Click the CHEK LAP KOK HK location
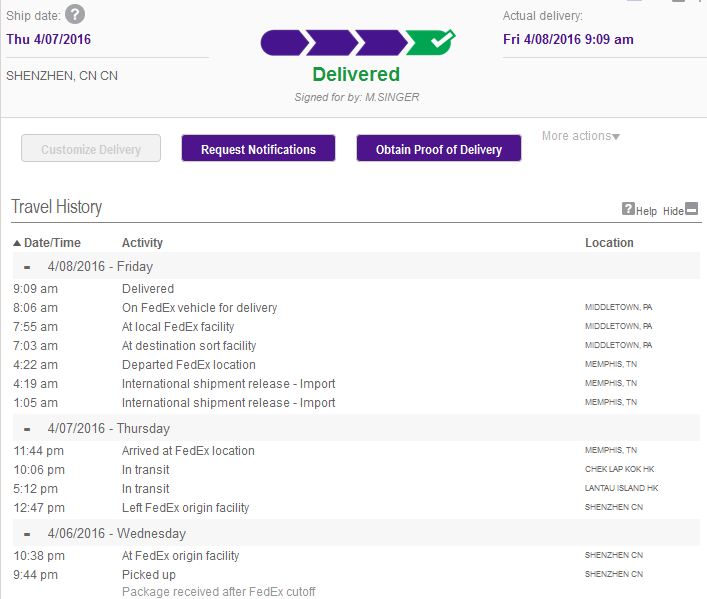Viewport: 707px width, 599px height. 619,469
